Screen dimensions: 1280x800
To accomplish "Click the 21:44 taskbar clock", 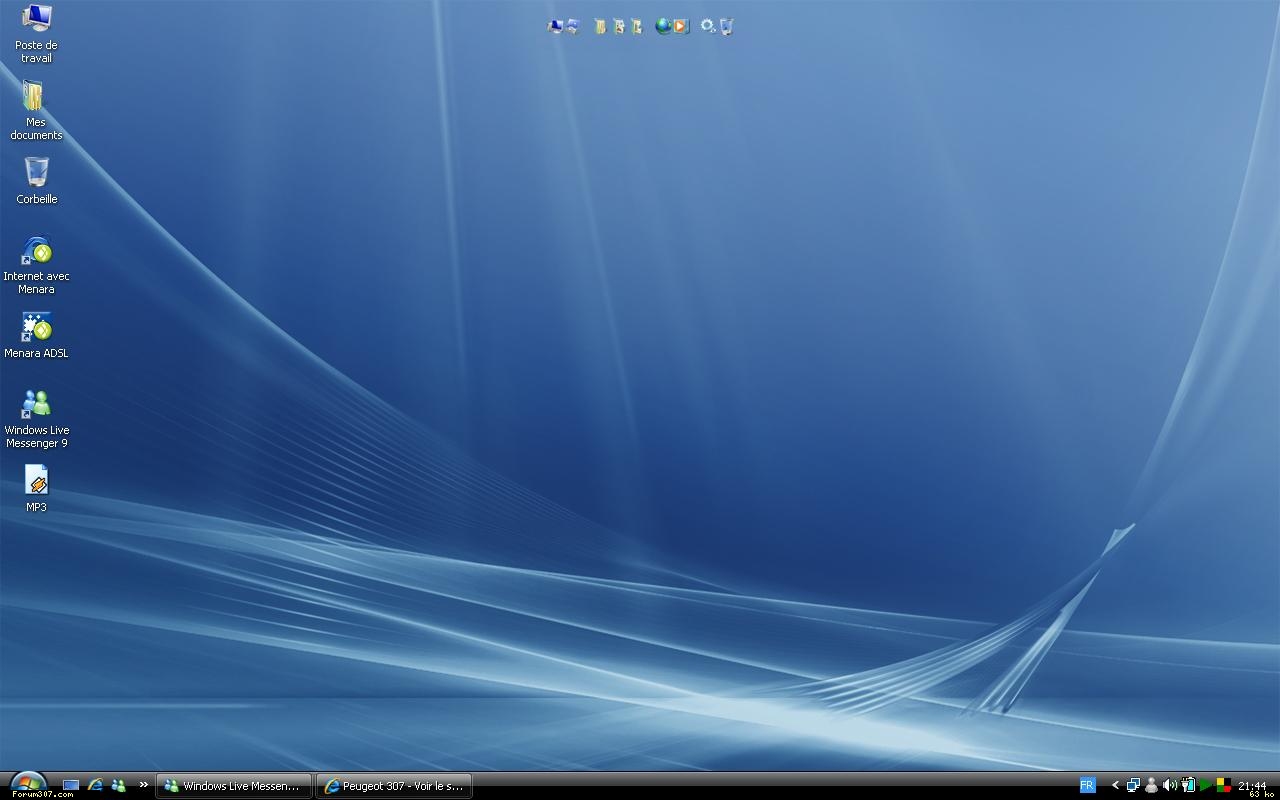I will point(1252,786).
